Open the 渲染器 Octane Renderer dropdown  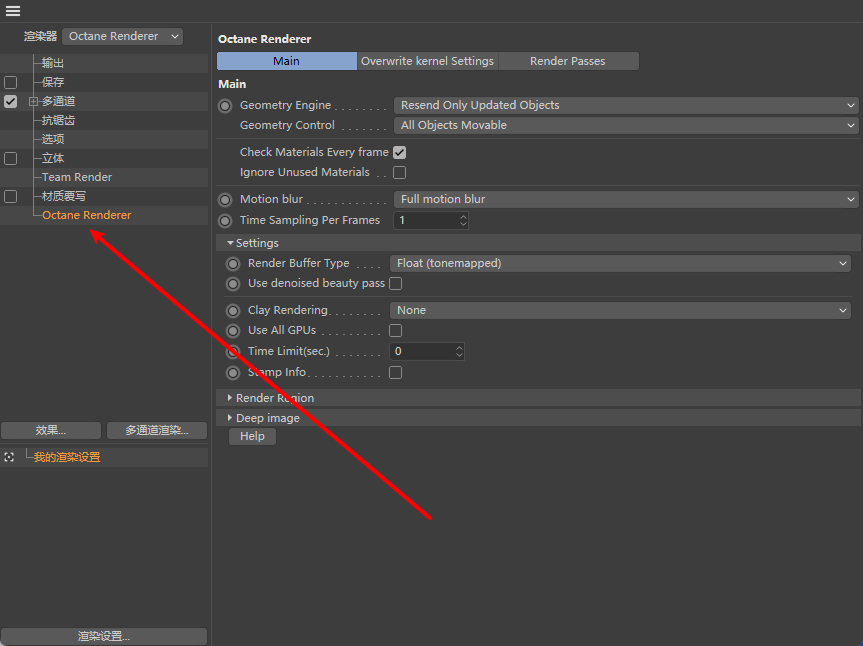[x=123, y=36]
